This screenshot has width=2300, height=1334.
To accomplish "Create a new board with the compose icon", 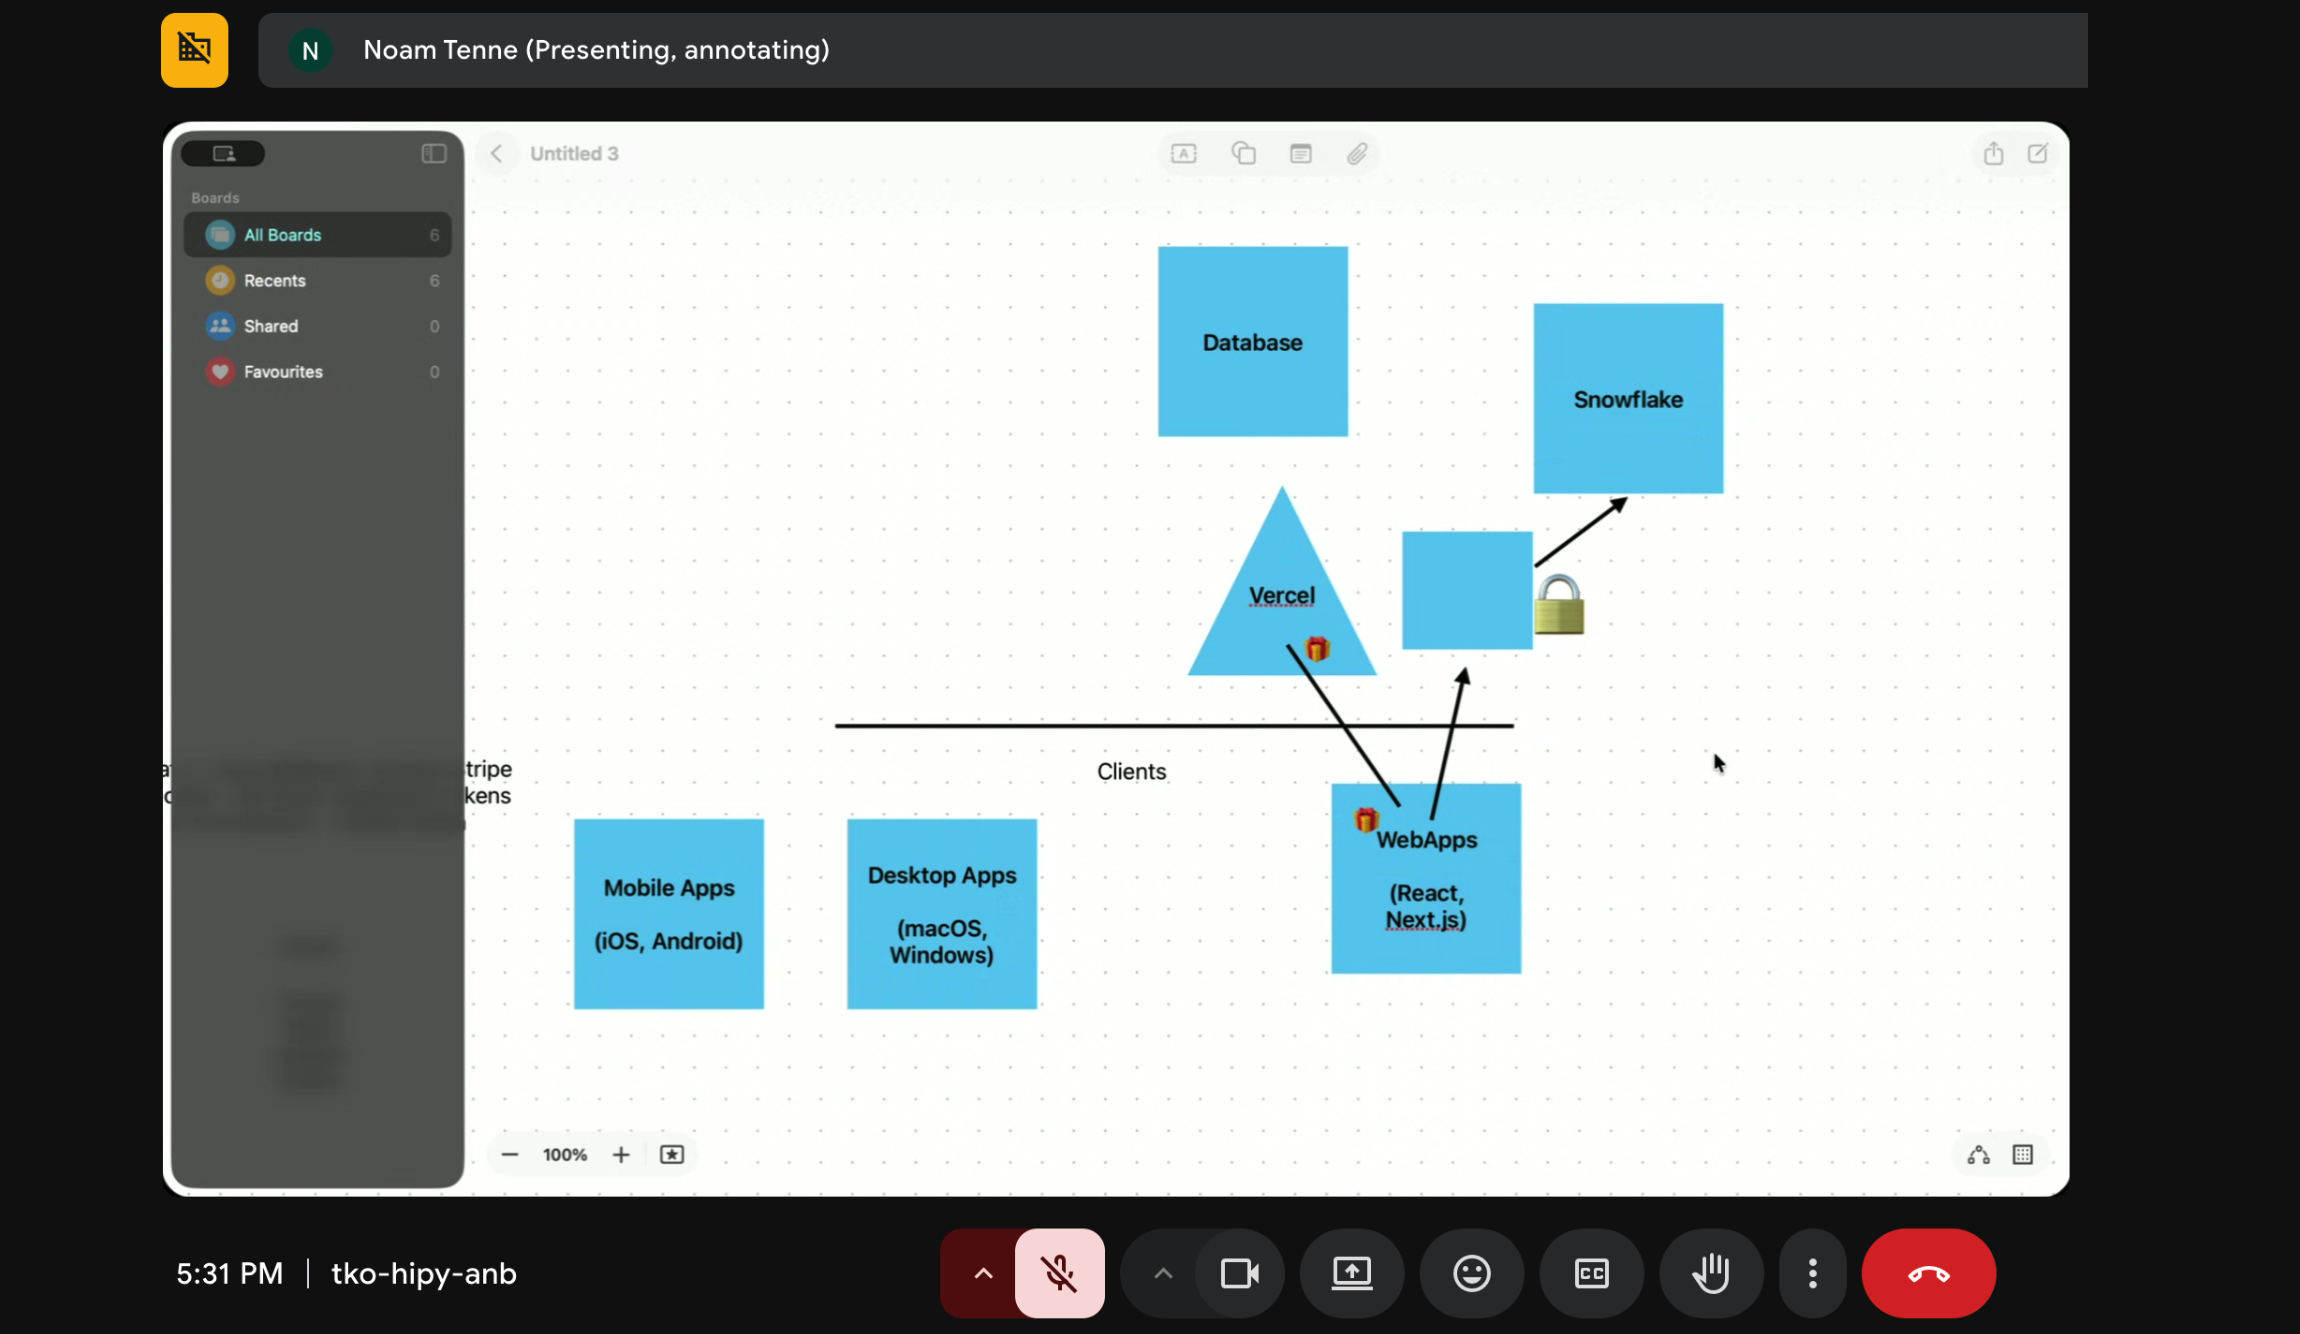I will (x=2037, y=154).
